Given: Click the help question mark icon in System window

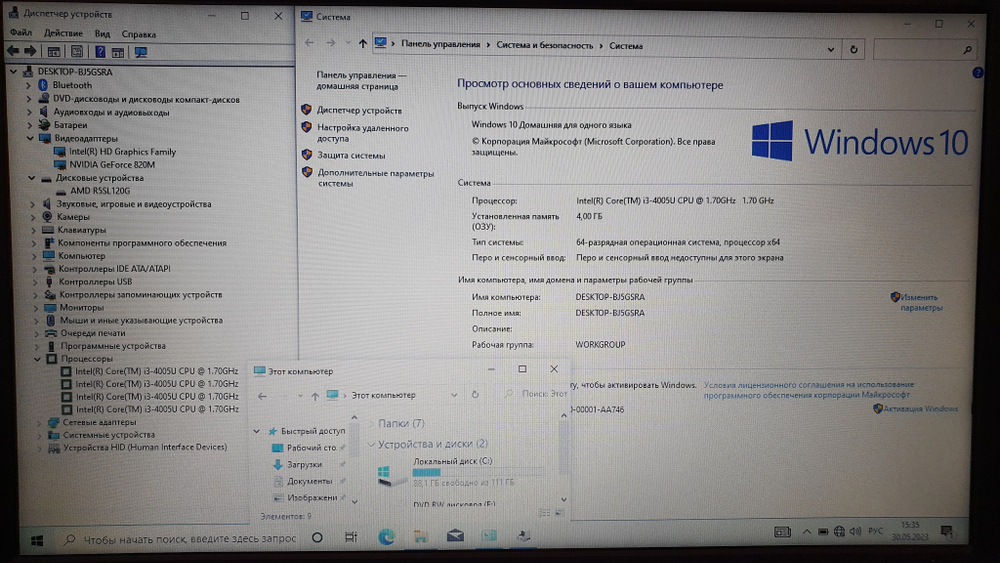Looking at the screenshot, I should point(978,73).
